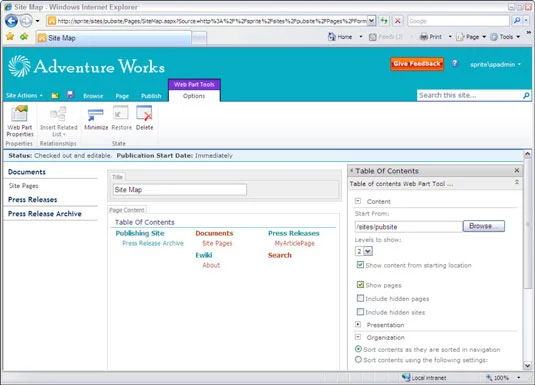Open Press Release Archive in left navigation
Image resolution: width=535 pixels, height=385 pixels.
(x=45, y=214)
